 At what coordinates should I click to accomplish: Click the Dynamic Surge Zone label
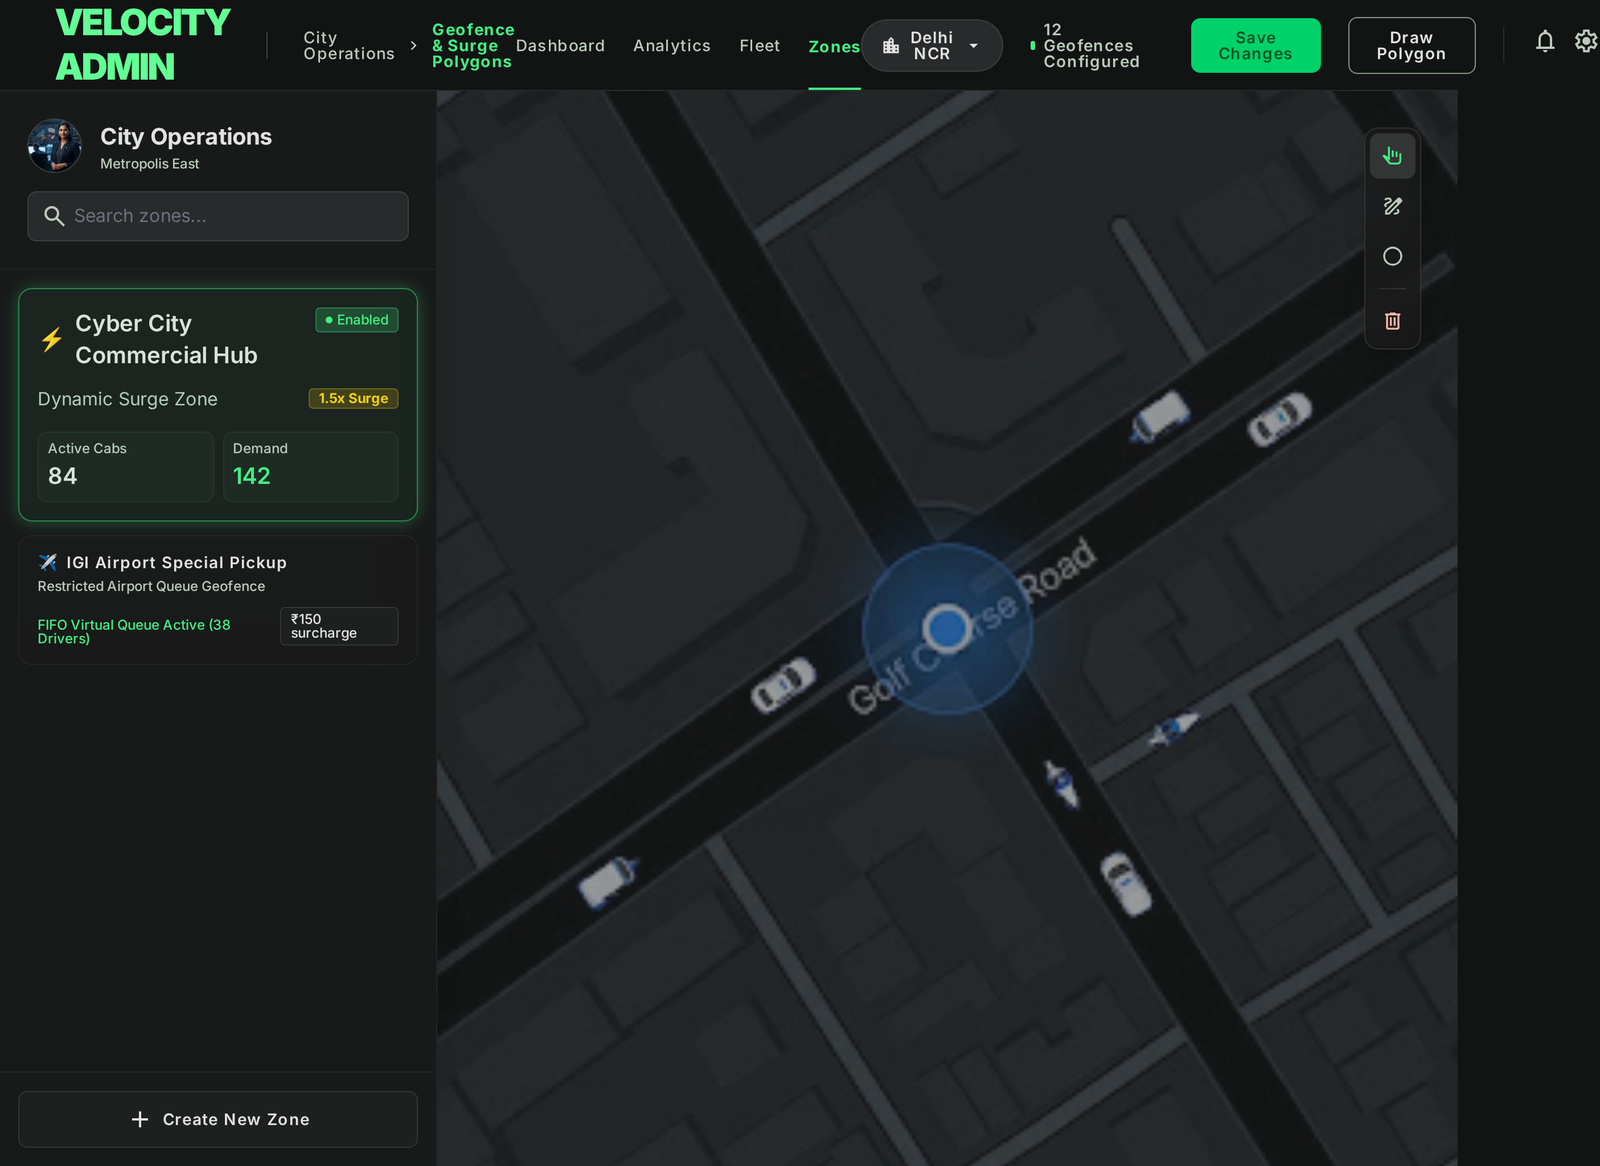point(128,399)
